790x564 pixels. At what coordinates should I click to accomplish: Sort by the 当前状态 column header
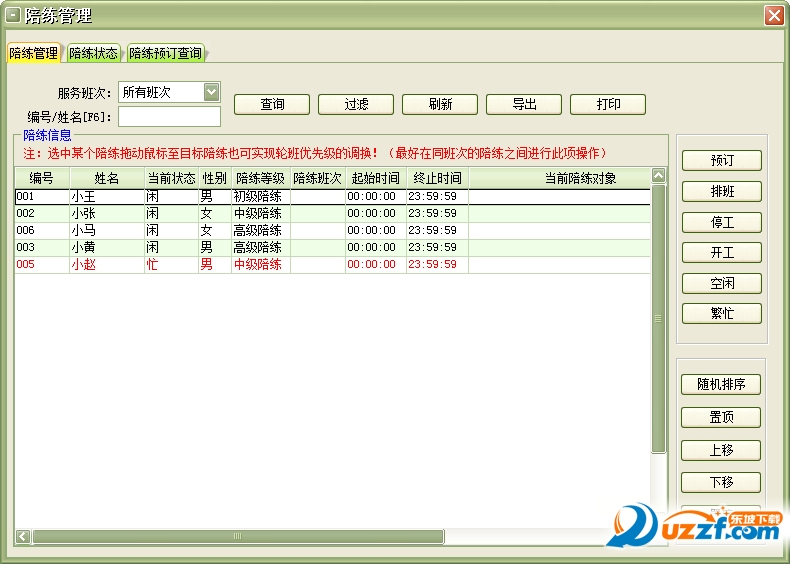171,178
